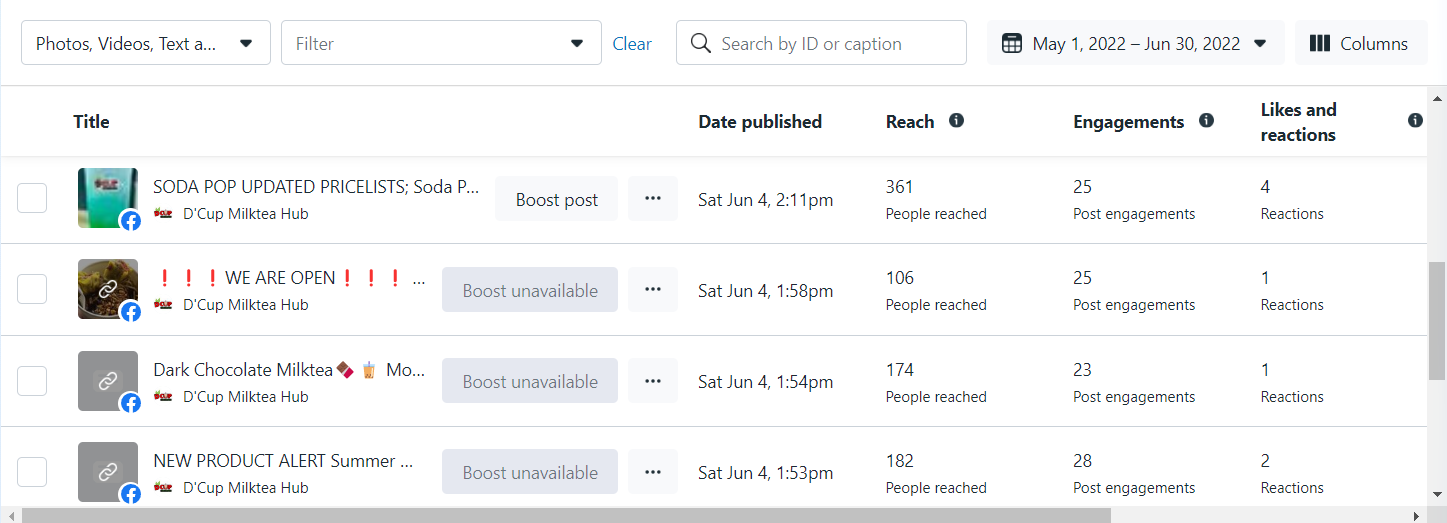Expand the Photos, Videos, Text content dropdown
This screenshot has height=523, width=1447.
[146, 43]
